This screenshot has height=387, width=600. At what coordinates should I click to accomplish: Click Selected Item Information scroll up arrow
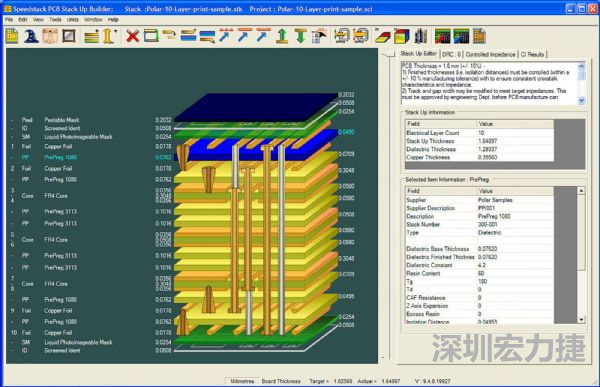pyautogui.click(x=581, y=191)
